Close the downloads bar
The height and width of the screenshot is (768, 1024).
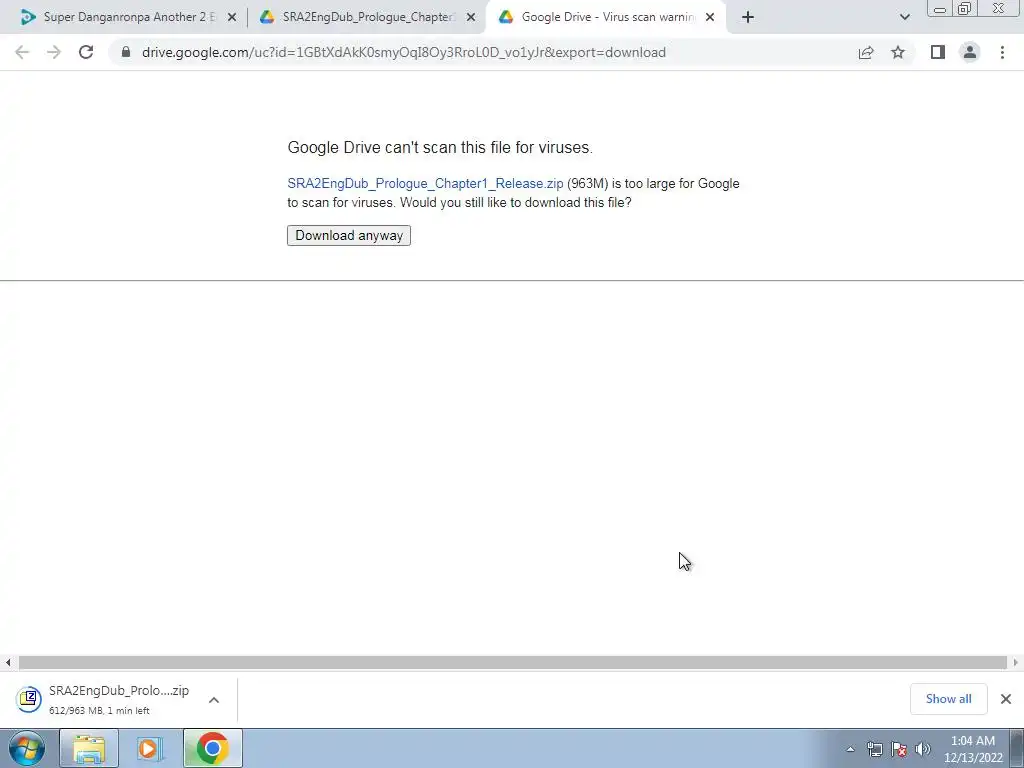click(x=1006, y=699)
